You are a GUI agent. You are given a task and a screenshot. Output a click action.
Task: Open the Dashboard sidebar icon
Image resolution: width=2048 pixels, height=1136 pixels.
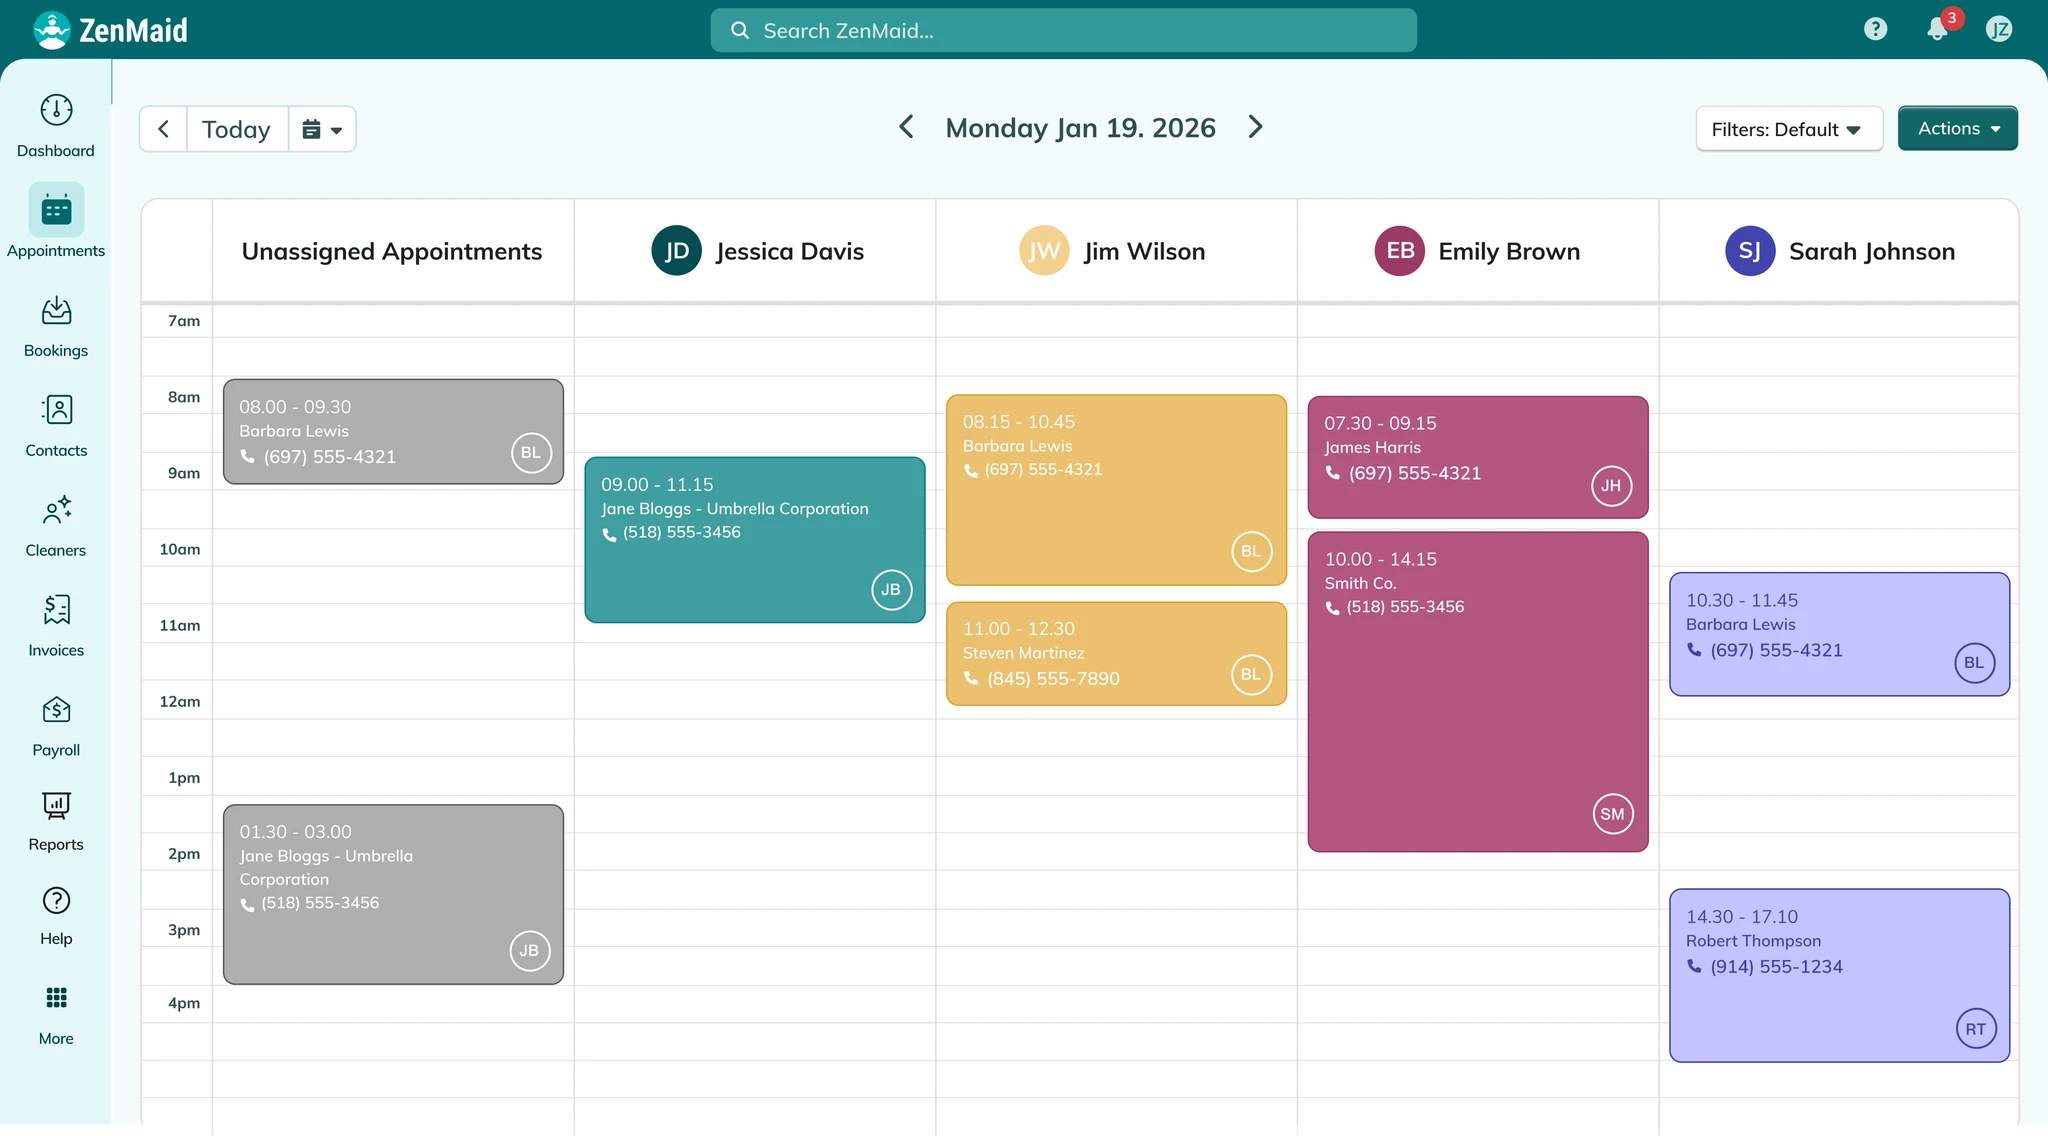(56, 110)
